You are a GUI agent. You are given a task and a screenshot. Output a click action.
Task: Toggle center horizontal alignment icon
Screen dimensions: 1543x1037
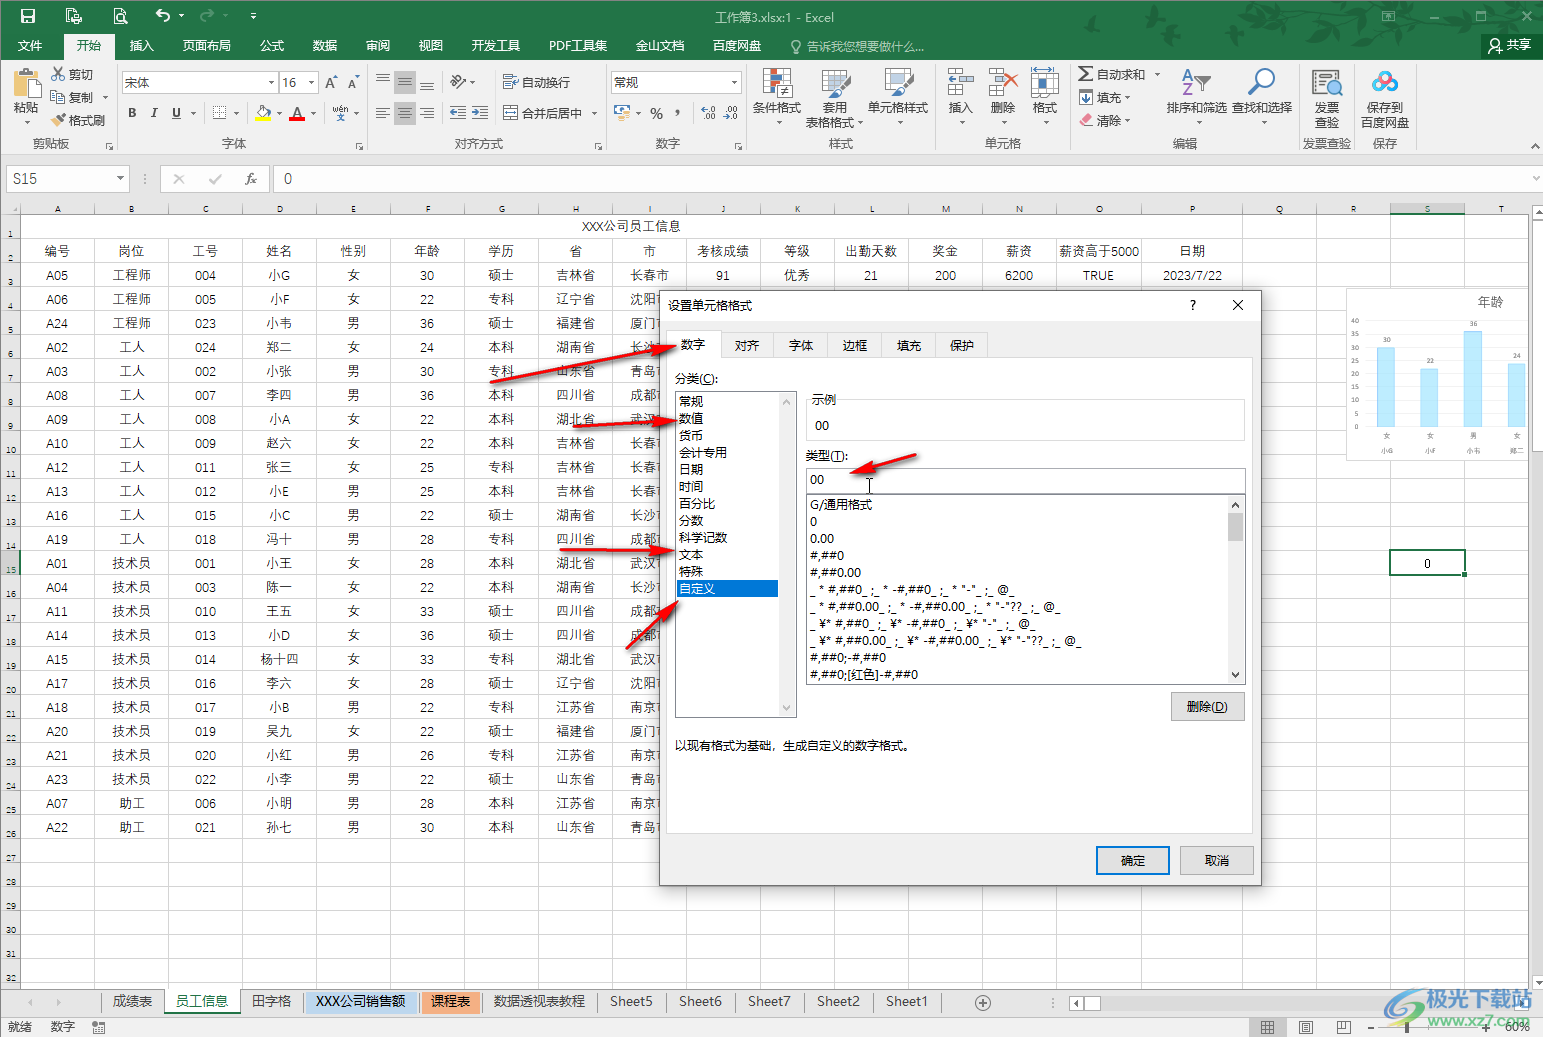point(404,113)
